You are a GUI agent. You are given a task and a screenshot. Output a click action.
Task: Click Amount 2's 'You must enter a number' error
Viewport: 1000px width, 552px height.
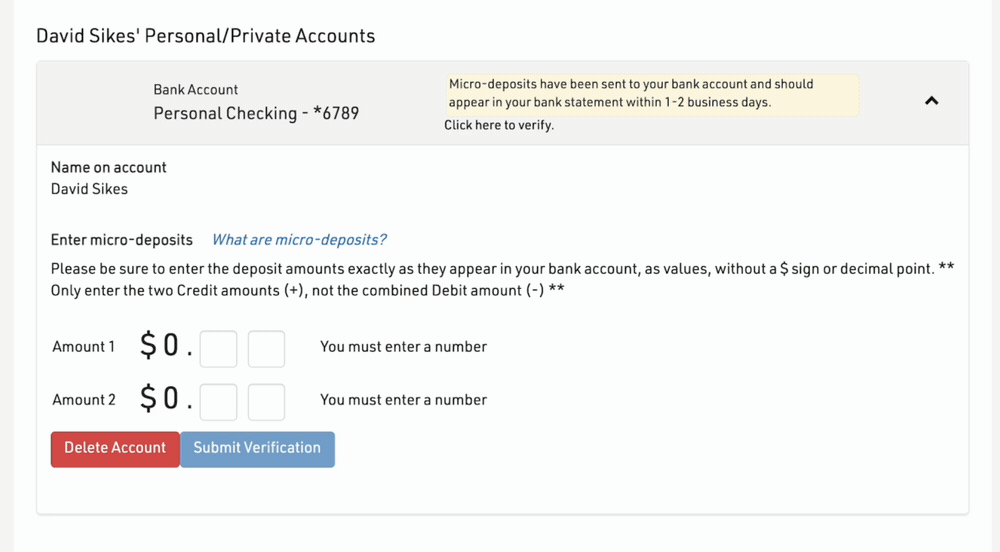coord(403,400)
